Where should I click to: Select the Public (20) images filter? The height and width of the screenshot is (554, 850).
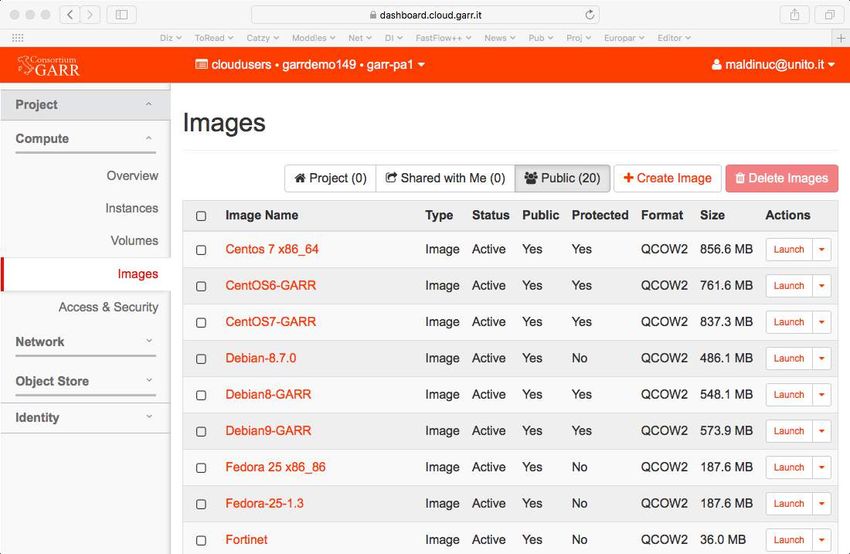pos(562,178)
